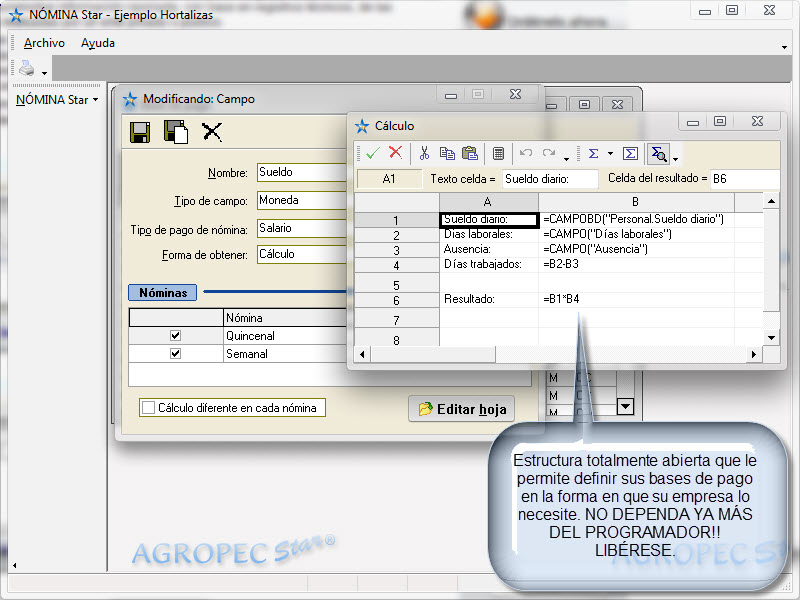Screen dimensions: 800x600
Task: Open dropdown arrow beside formula view icon
Action: click(x=676, y=159)
